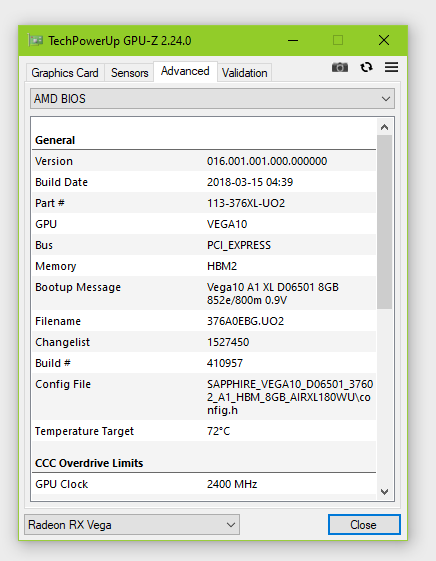Click the scrollbar up arrow
The width and height of the screenshot is (436, 561).
click(x=384, y=127)
